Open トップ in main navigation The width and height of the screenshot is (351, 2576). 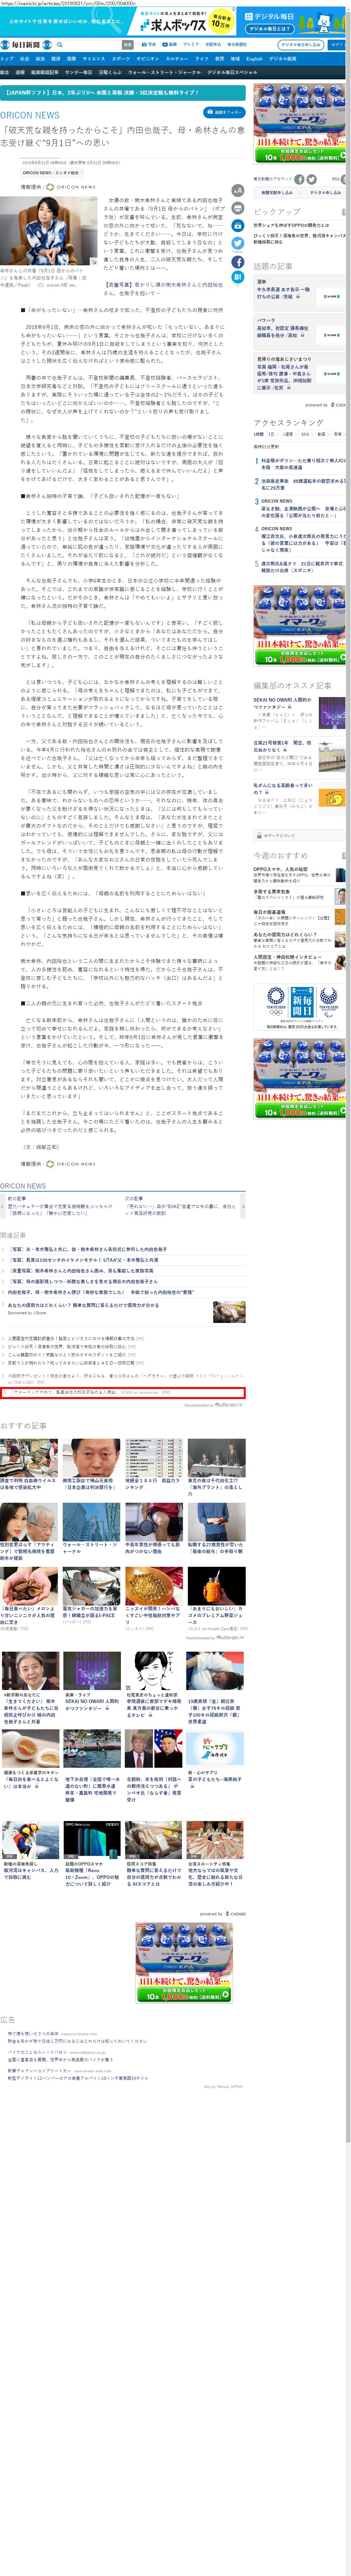pos(7,59)
